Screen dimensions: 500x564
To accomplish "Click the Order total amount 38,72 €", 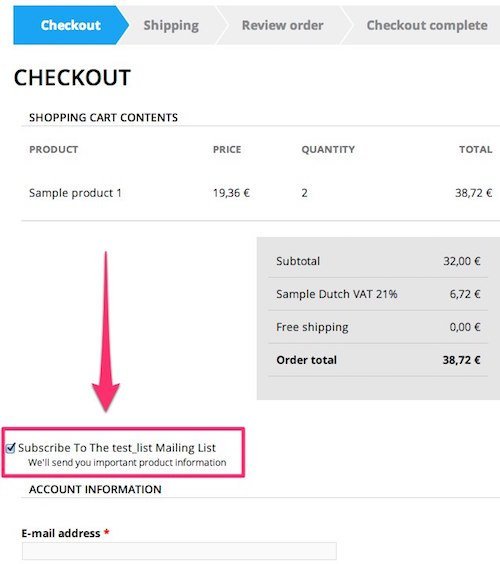I will pos(462,360).
